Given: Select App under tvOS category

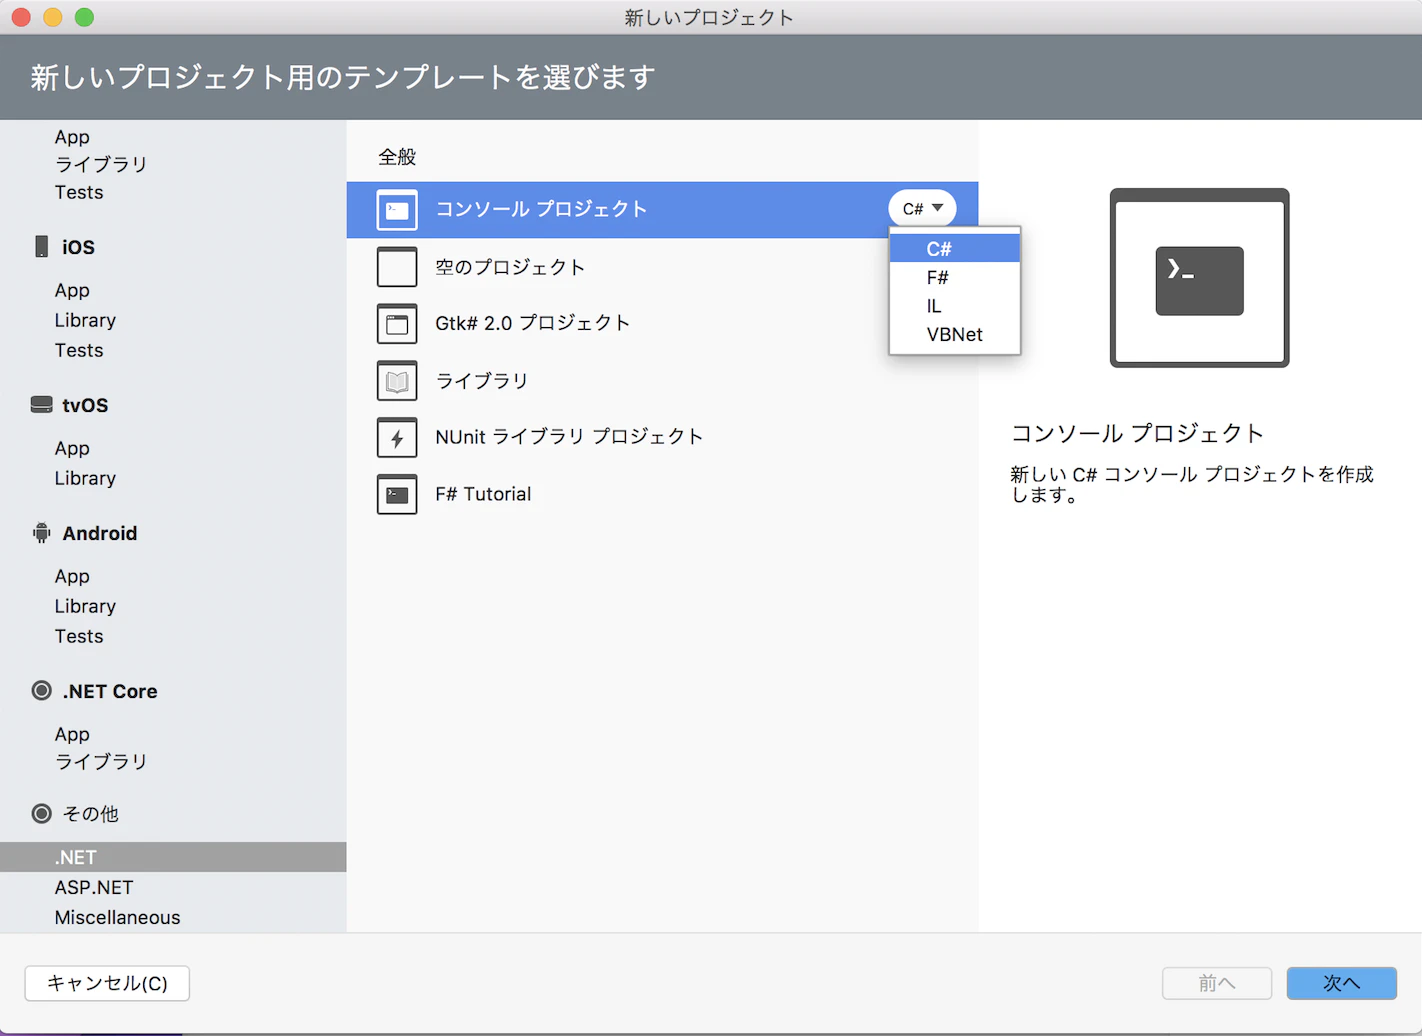Looking at the screenshot, I should click(x=72, y=448).
